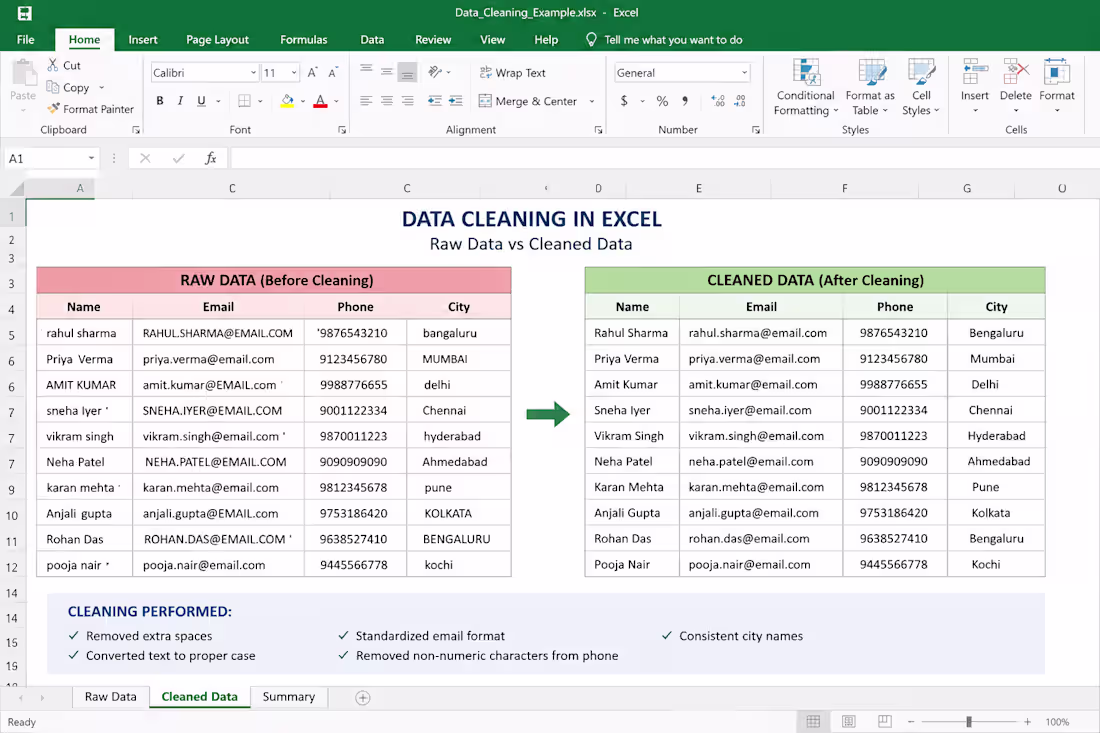Click the Insert Function fx icon
The width and height of the screenshot is (1100, 733).
click(x=210, y=159)
